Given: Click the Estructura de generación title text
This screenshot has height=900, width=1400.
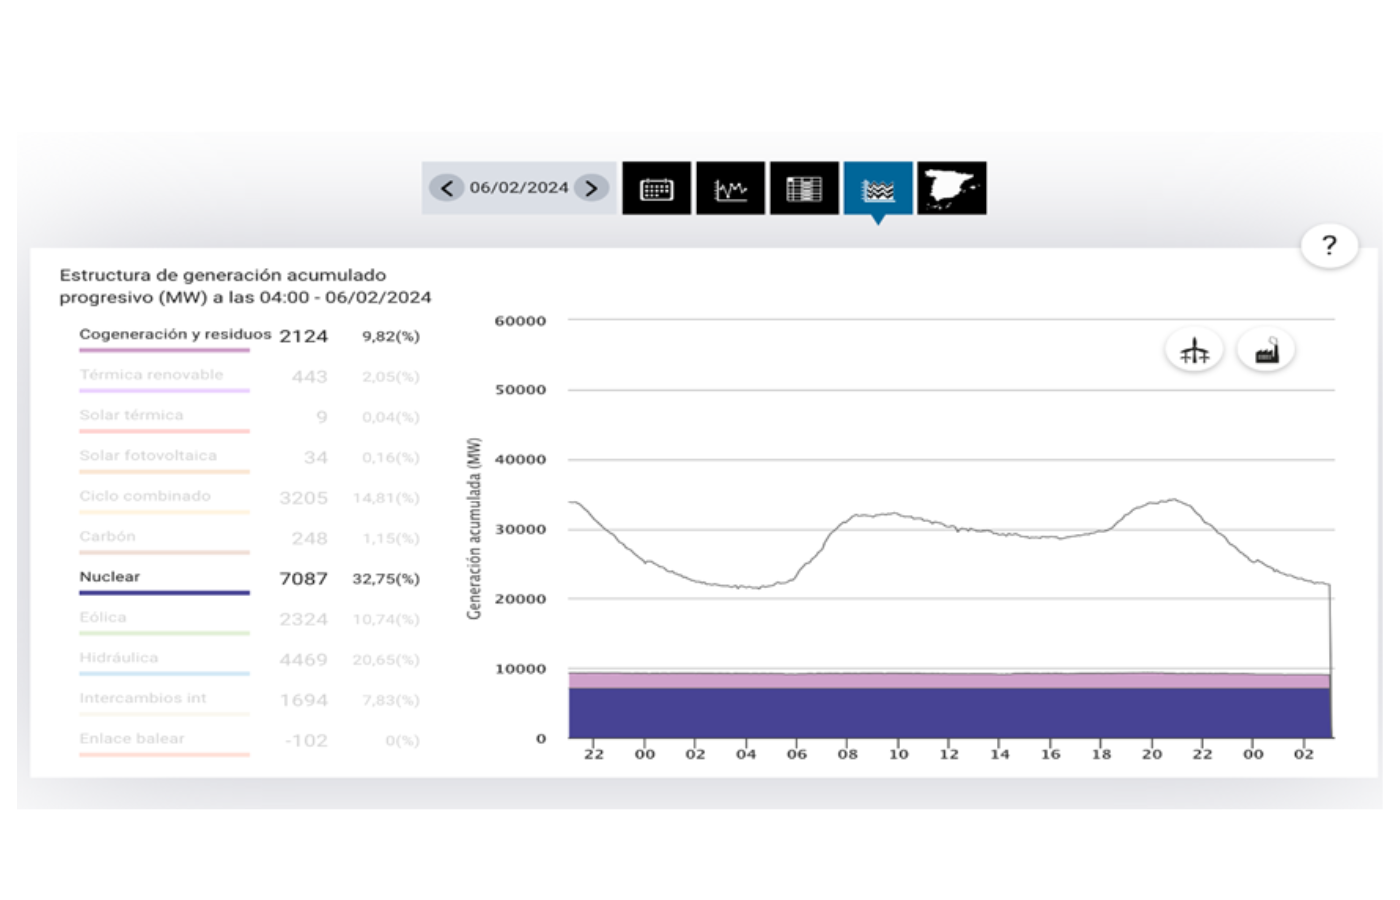Looking at the screenshot, I should (245, 286).
